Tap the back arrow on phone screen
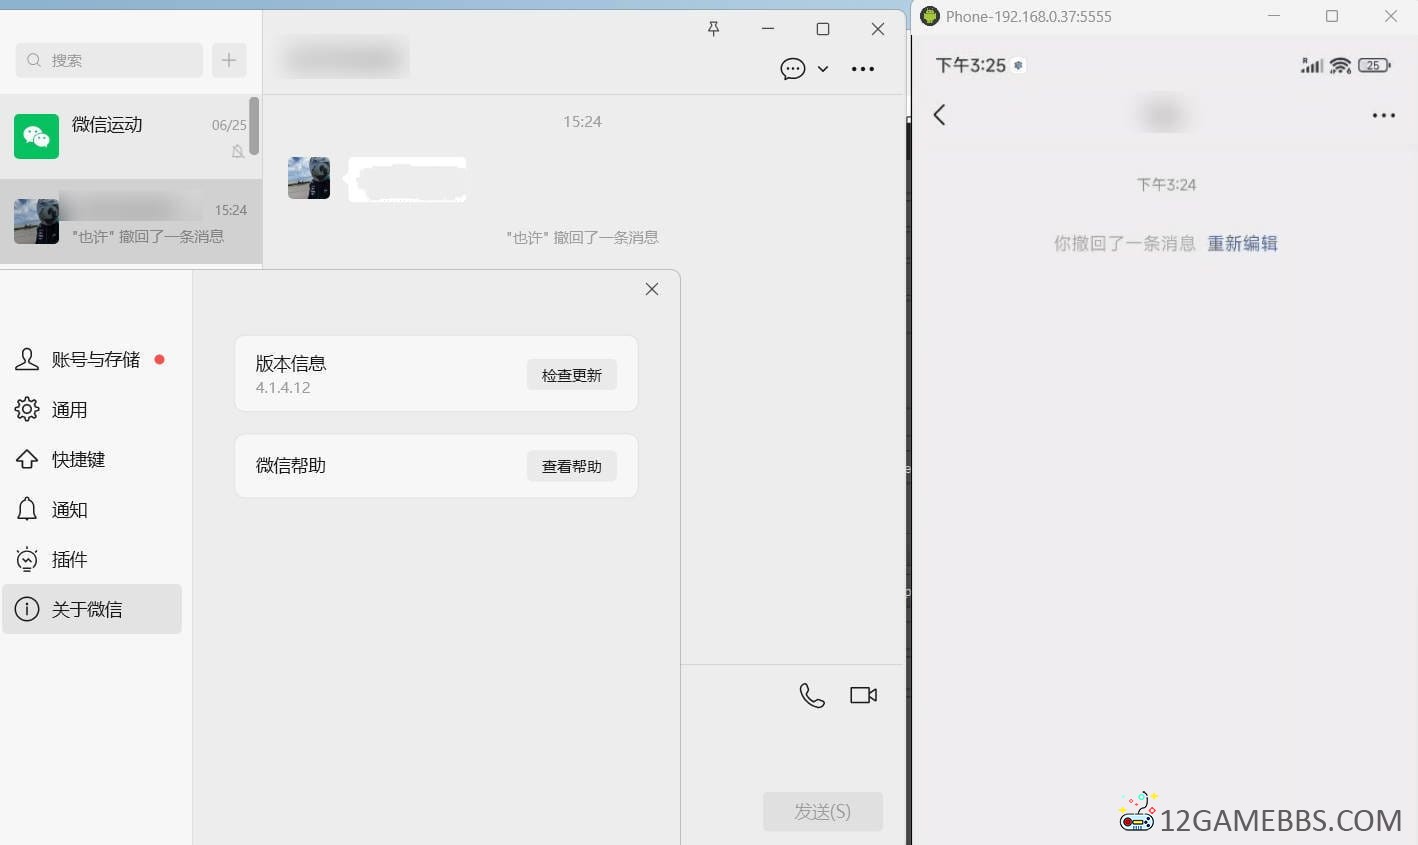 tap(939, 115)
